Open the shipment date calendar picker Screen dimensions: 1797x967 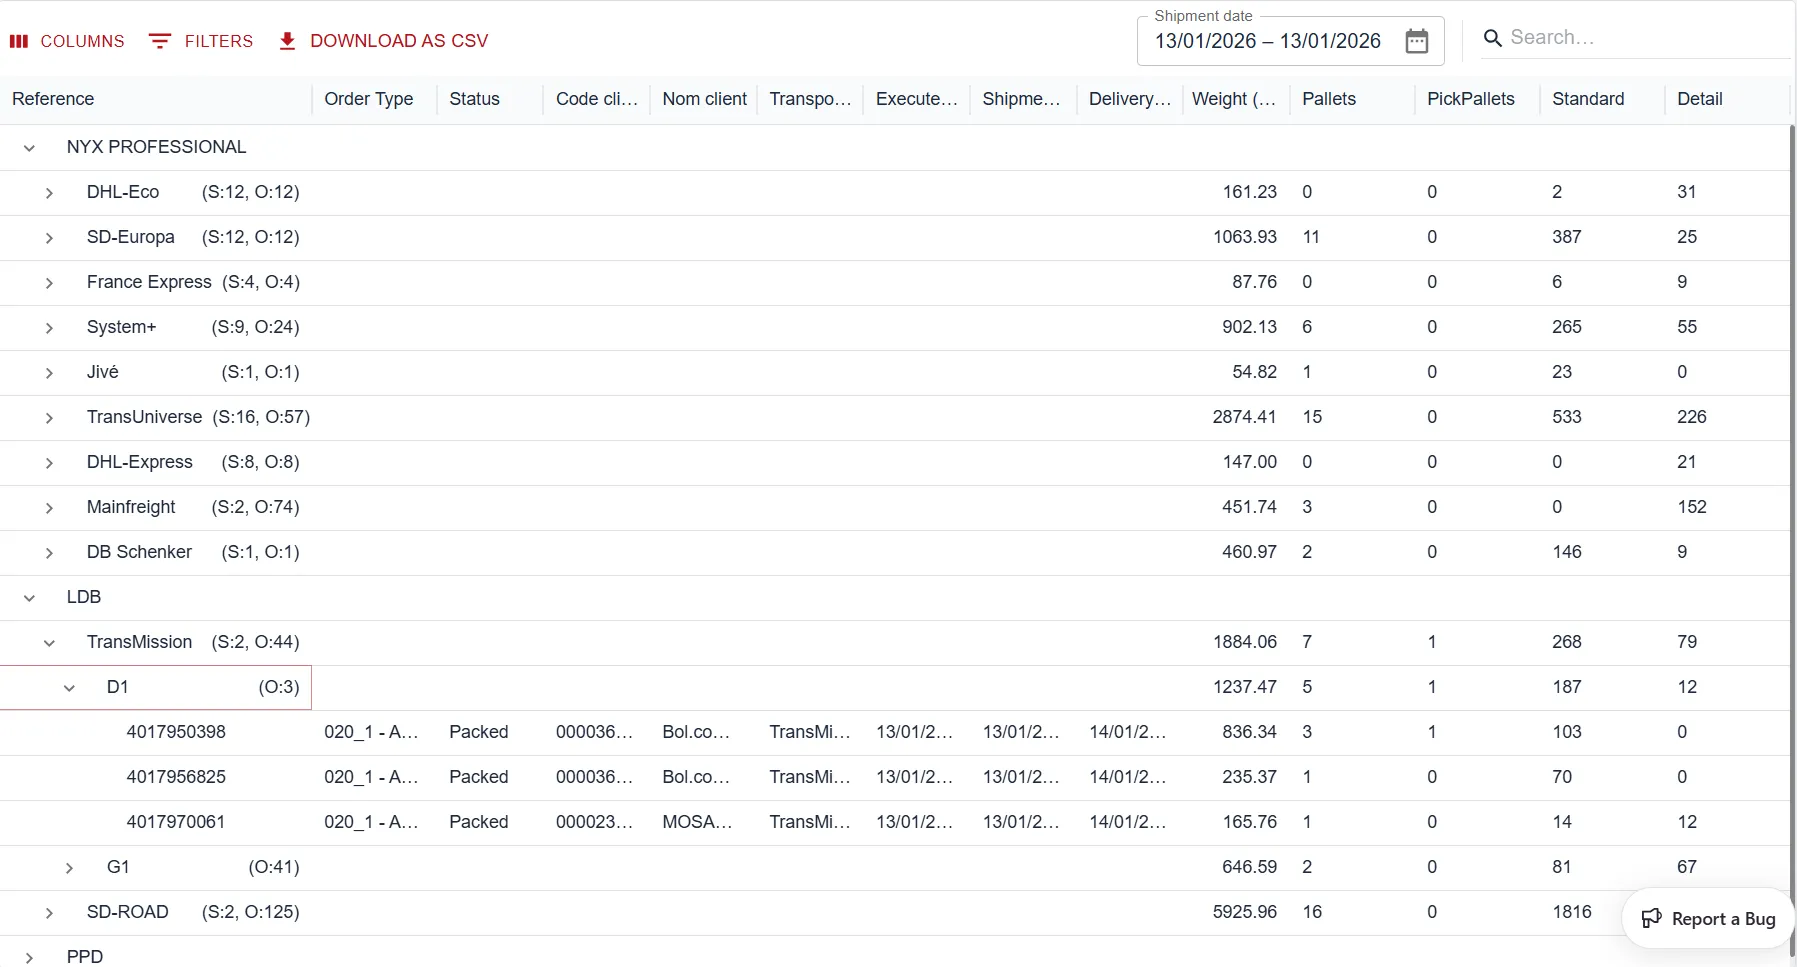click(1416, 41)
